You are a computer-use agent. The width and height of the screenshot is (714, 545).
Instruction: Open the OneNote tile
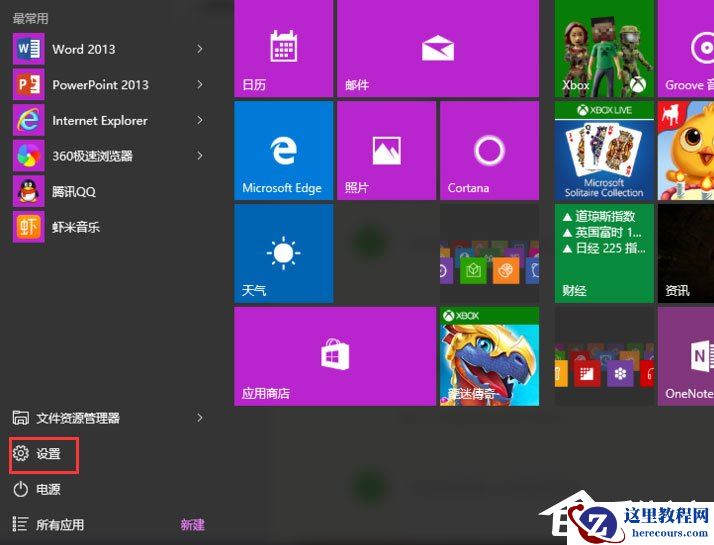click(686, 357)
